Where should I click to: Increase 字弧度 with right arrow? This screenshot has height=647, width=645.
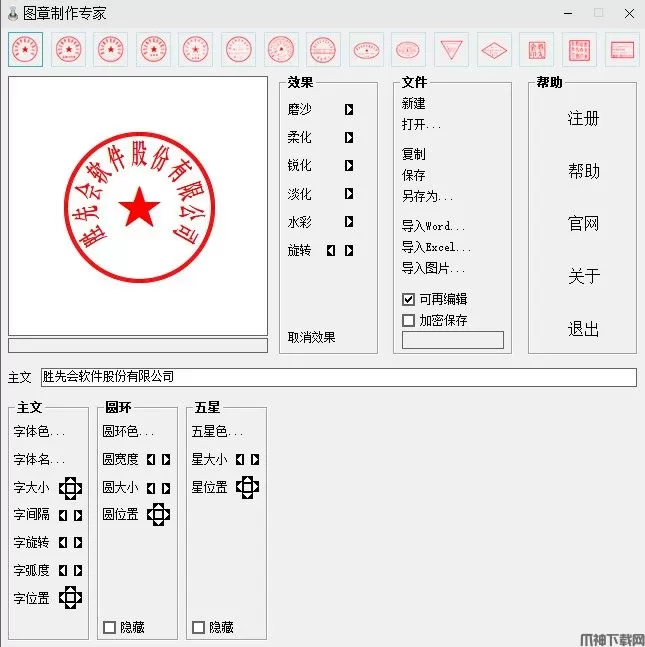[78, 571]
